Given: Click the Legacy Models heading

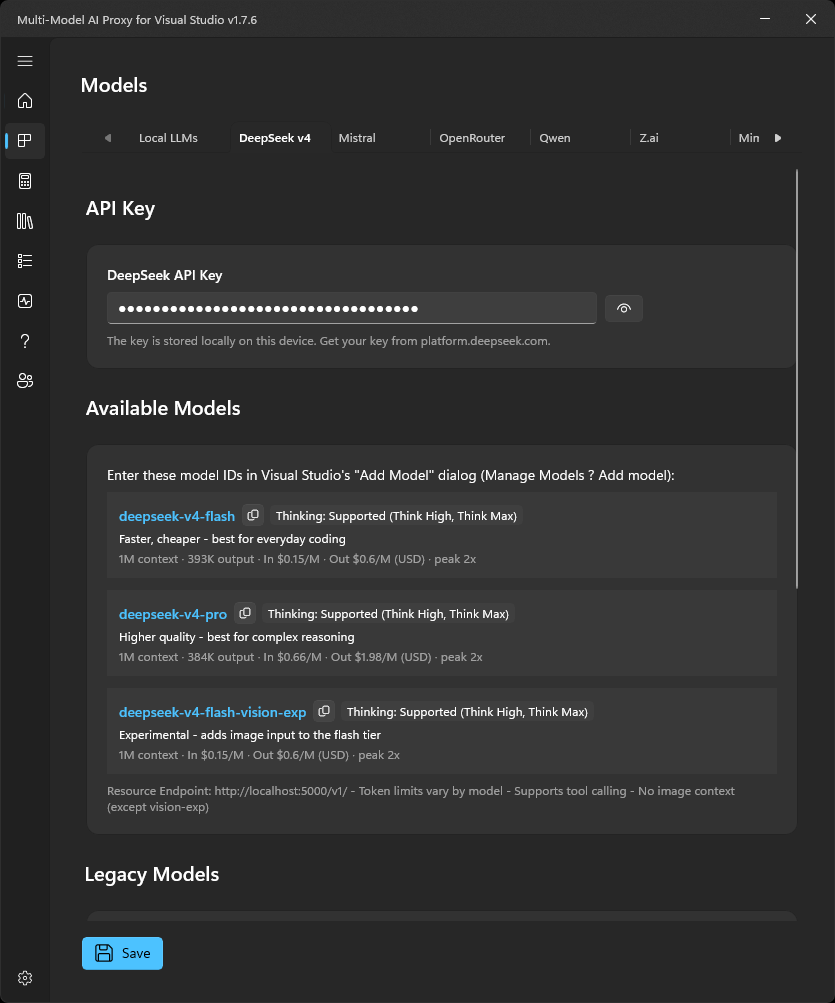Looking at the screenshot, I should point(152,874).
